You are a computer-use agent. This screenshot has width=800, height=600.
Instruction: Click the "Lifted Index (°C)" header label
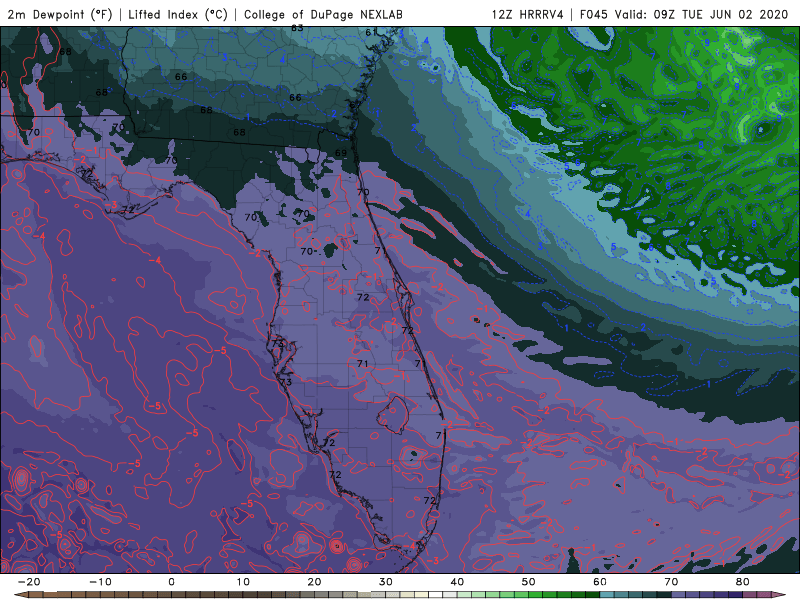pos(178,14)
